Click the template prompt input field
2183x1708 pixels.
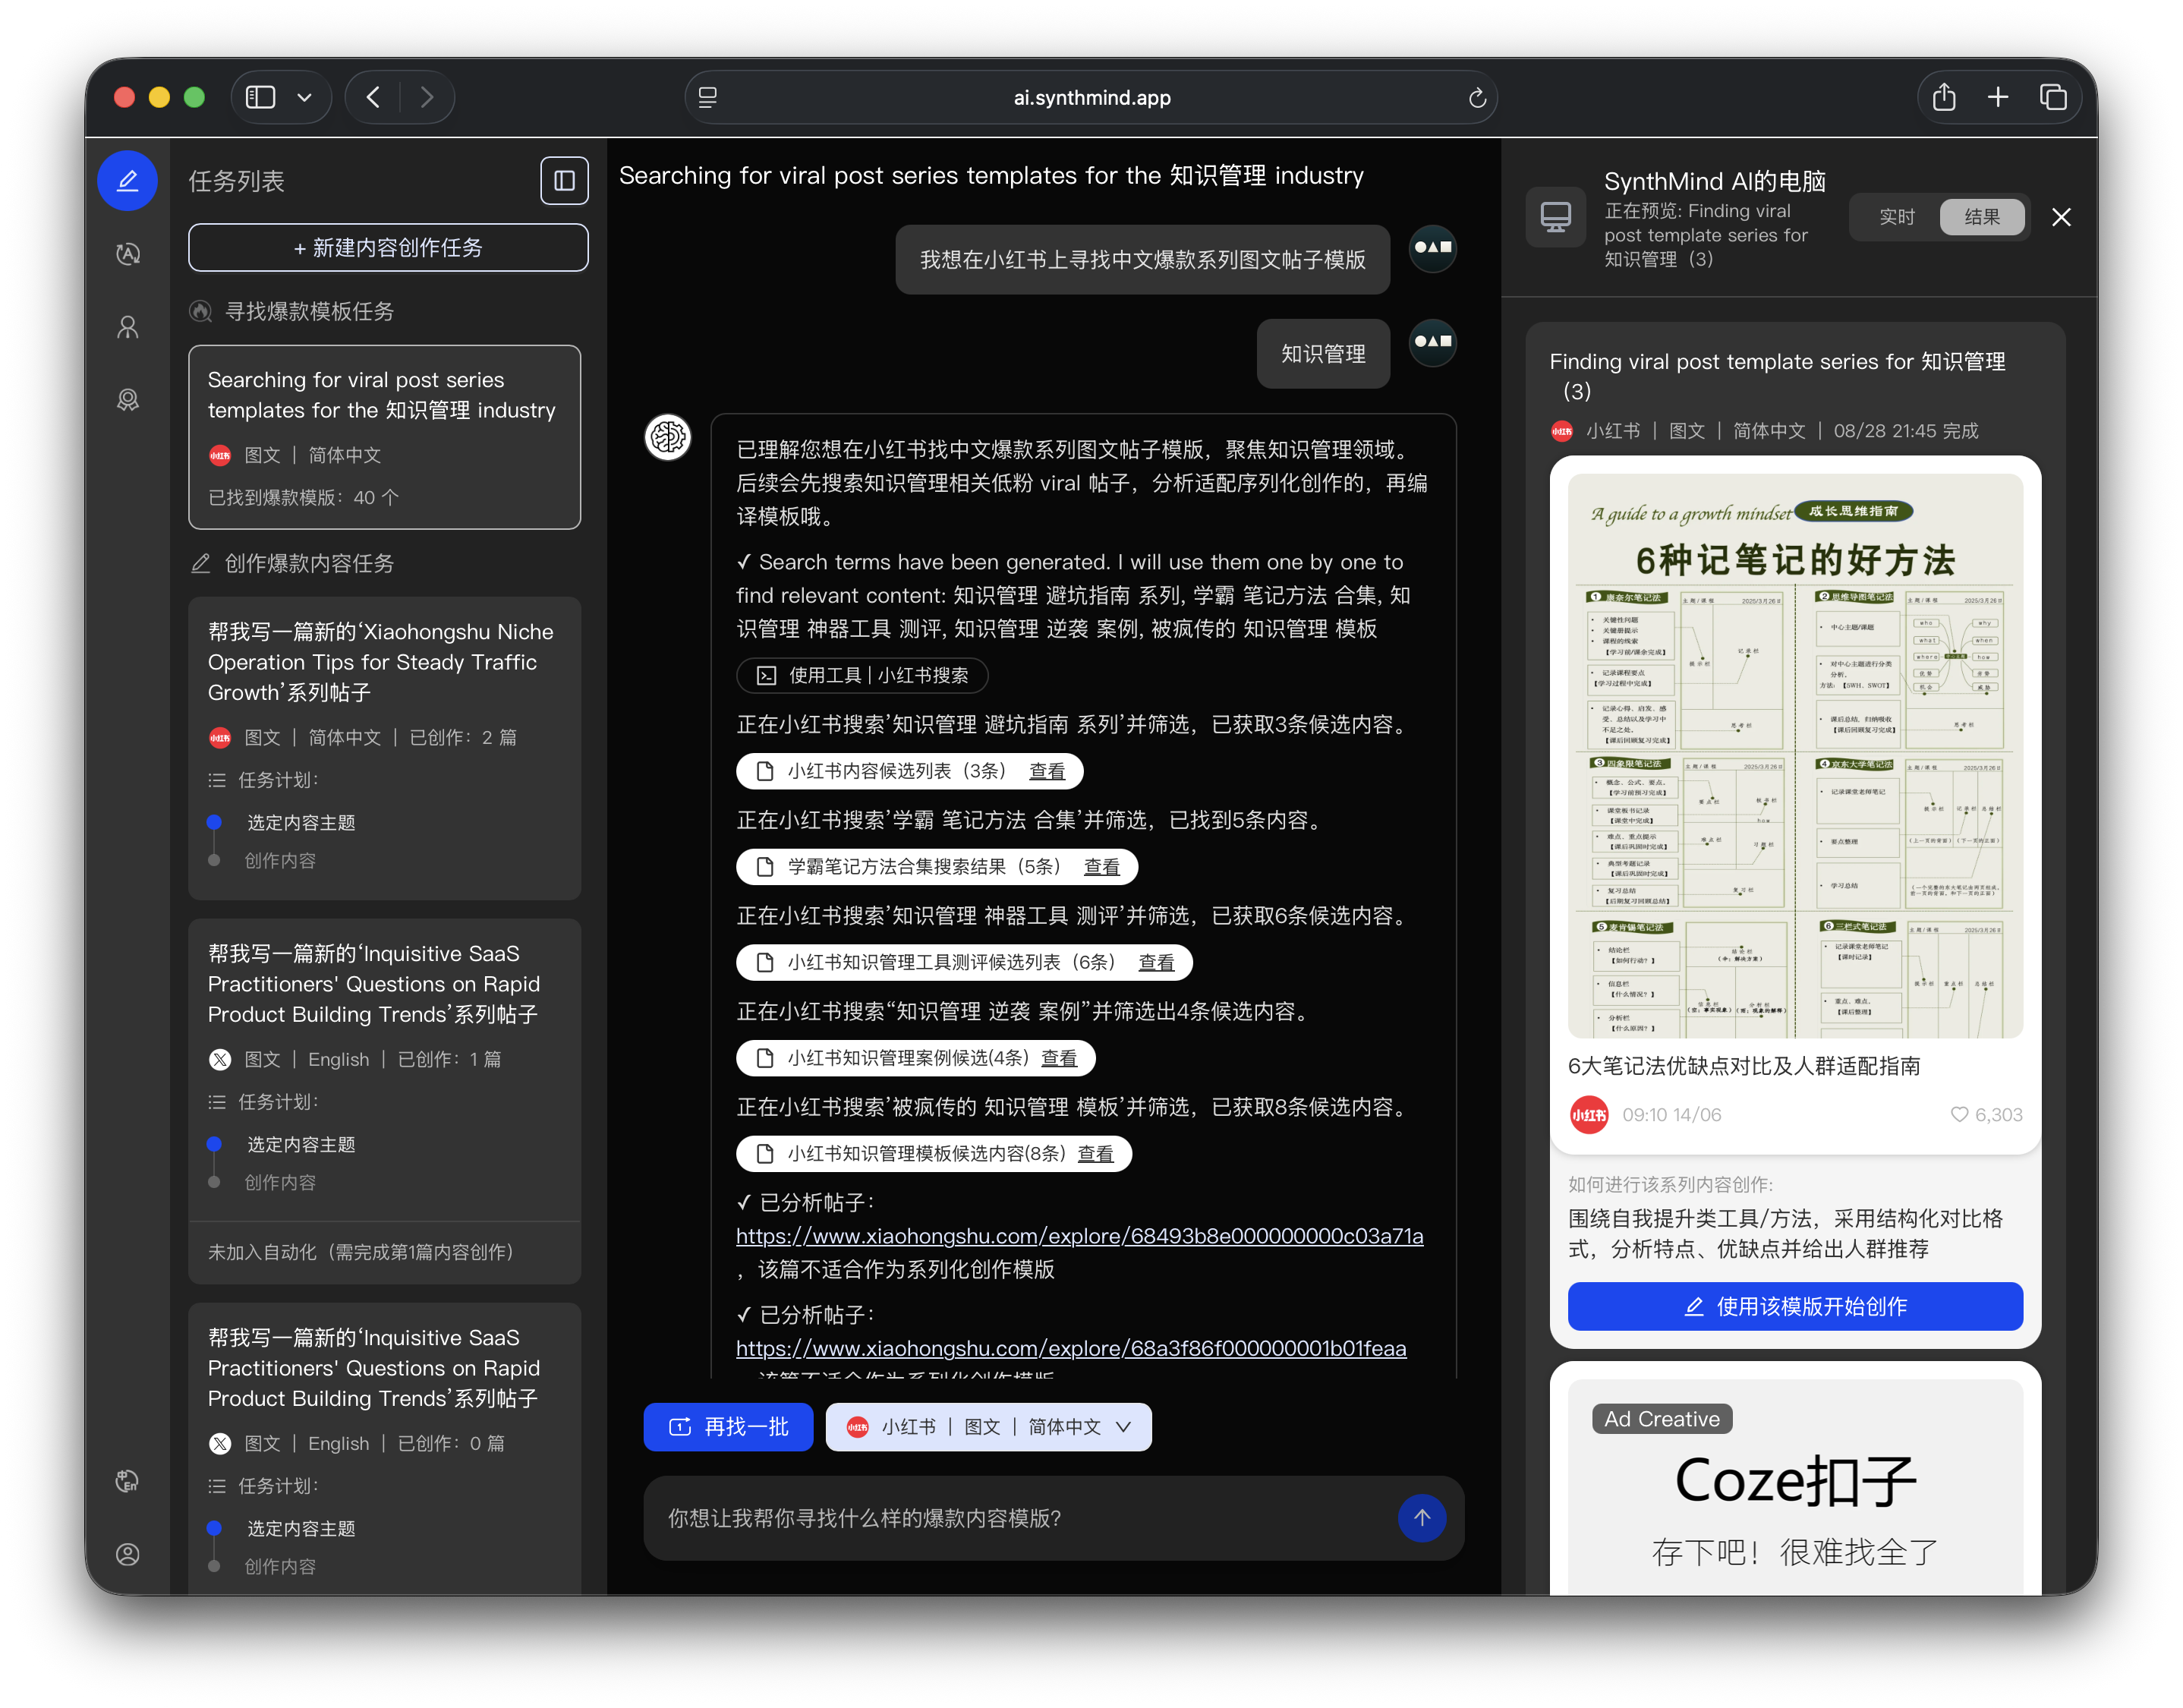1020,1518
